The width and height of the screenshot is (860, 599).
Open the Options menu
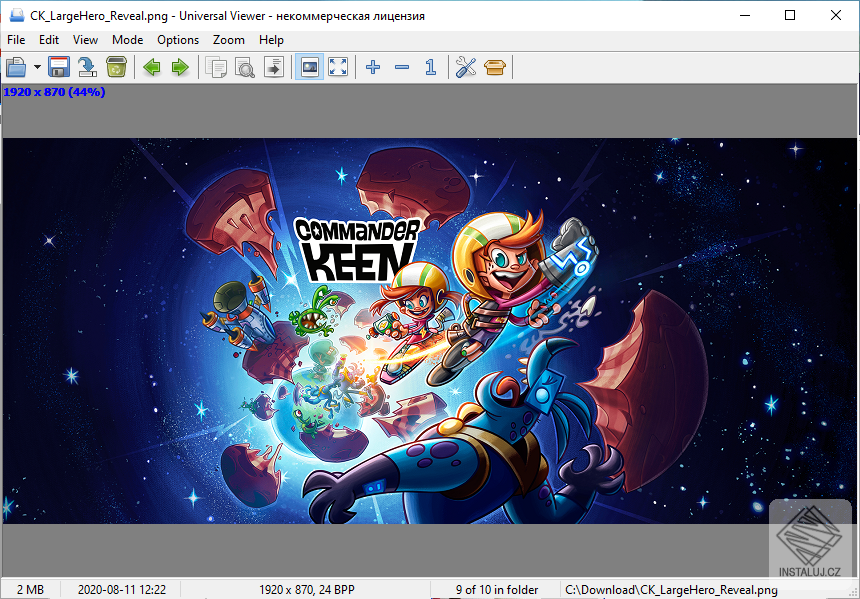point(178,40)
